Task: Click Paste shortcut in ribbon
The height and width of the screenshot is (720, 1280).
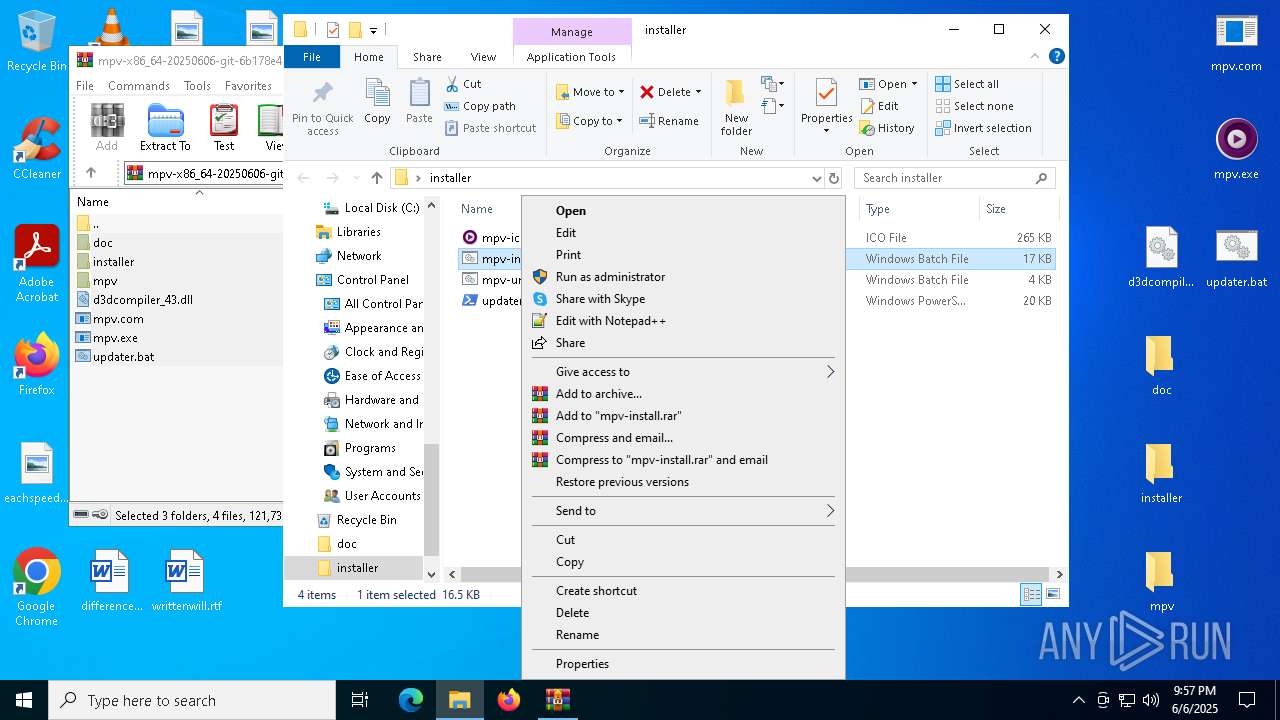Action: [490, 128]
